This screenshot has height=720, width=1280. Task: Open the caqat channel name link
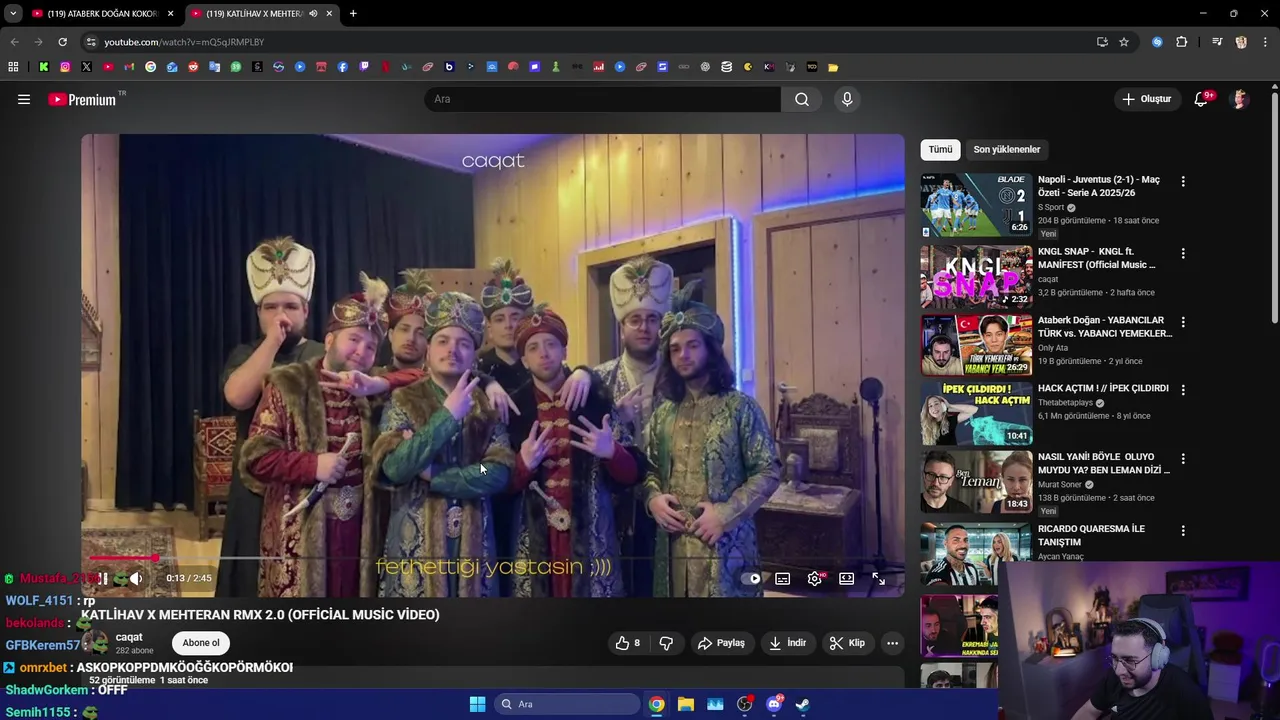click(x=129, y=637)
